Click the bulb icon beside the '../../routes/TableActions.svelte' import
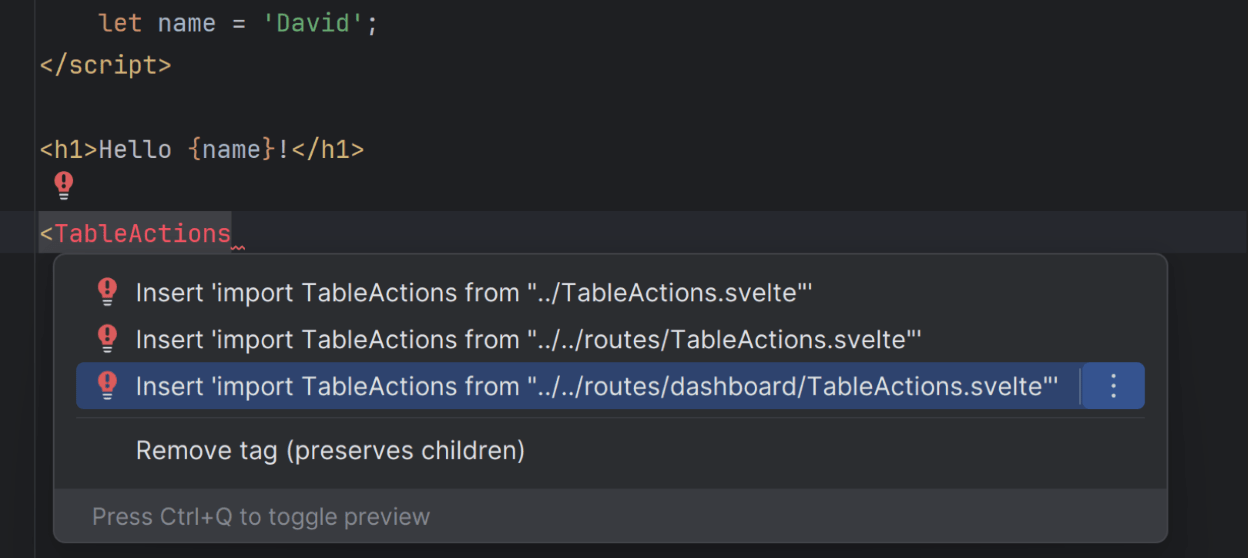The width and height of the screenshot is (1248, 558). (107, 339)
